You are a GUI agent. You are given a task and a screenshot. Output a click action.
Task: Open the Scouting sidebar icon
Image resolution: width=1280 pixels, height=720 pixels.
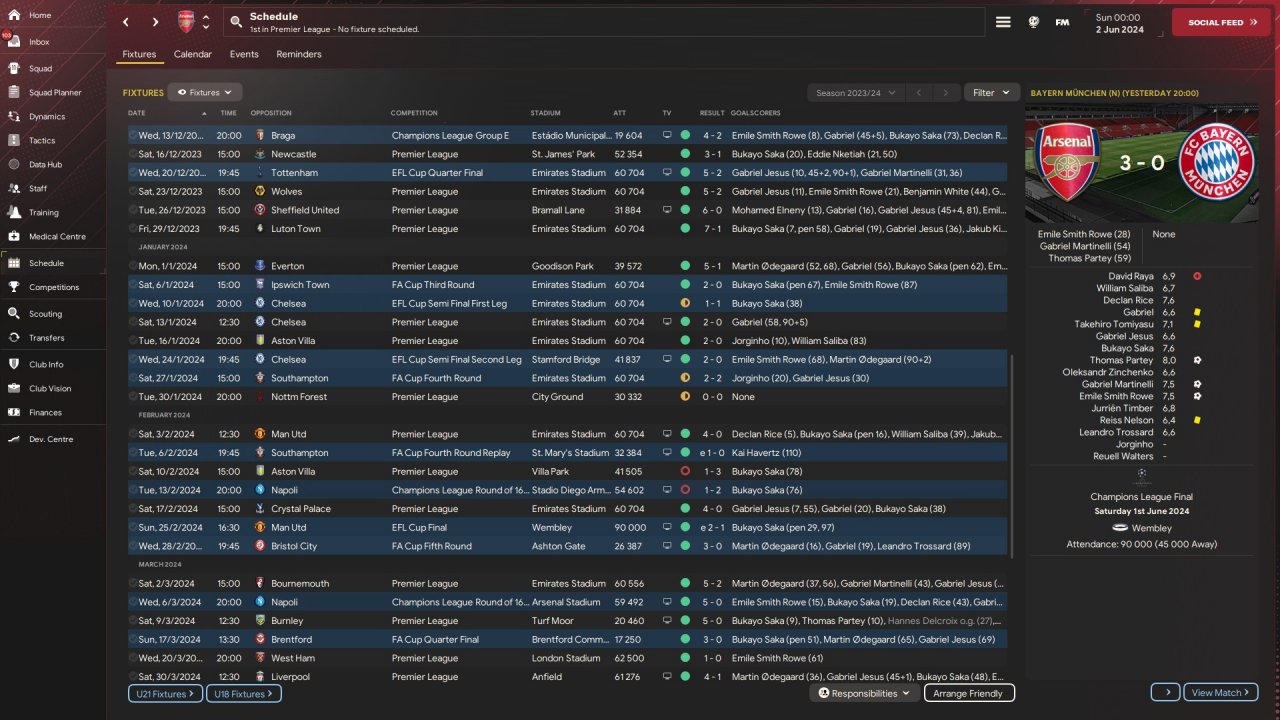coord(14,314)
